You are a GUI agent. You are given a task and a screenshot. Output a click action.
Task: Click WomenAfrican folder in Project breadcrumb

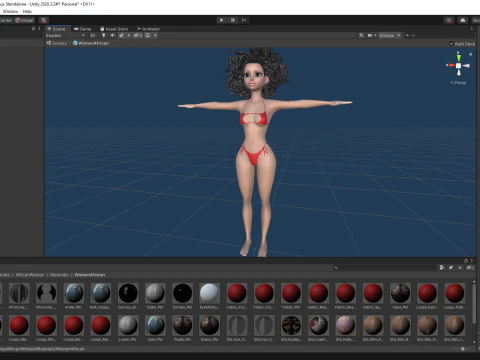[90, 275]
